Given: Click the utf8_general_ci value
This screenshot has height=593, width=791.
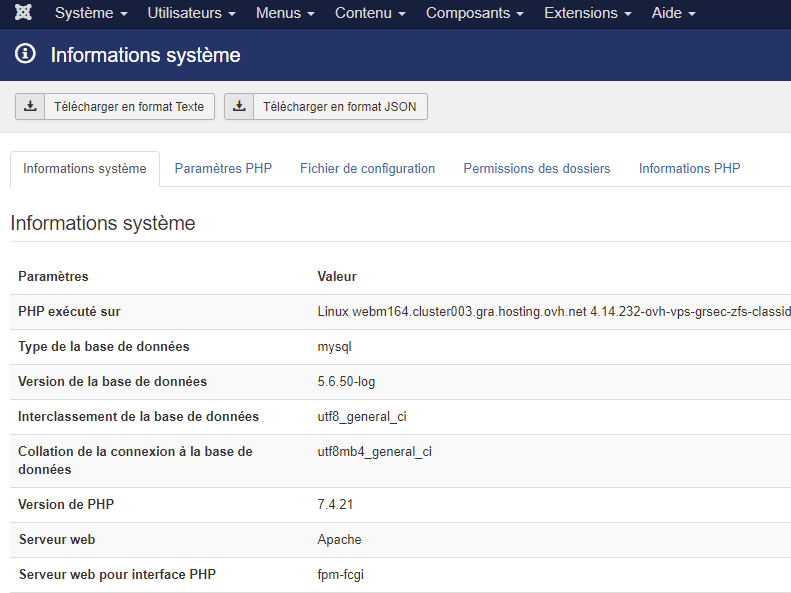Looking at the screenshot, I should tap(362, 417).
